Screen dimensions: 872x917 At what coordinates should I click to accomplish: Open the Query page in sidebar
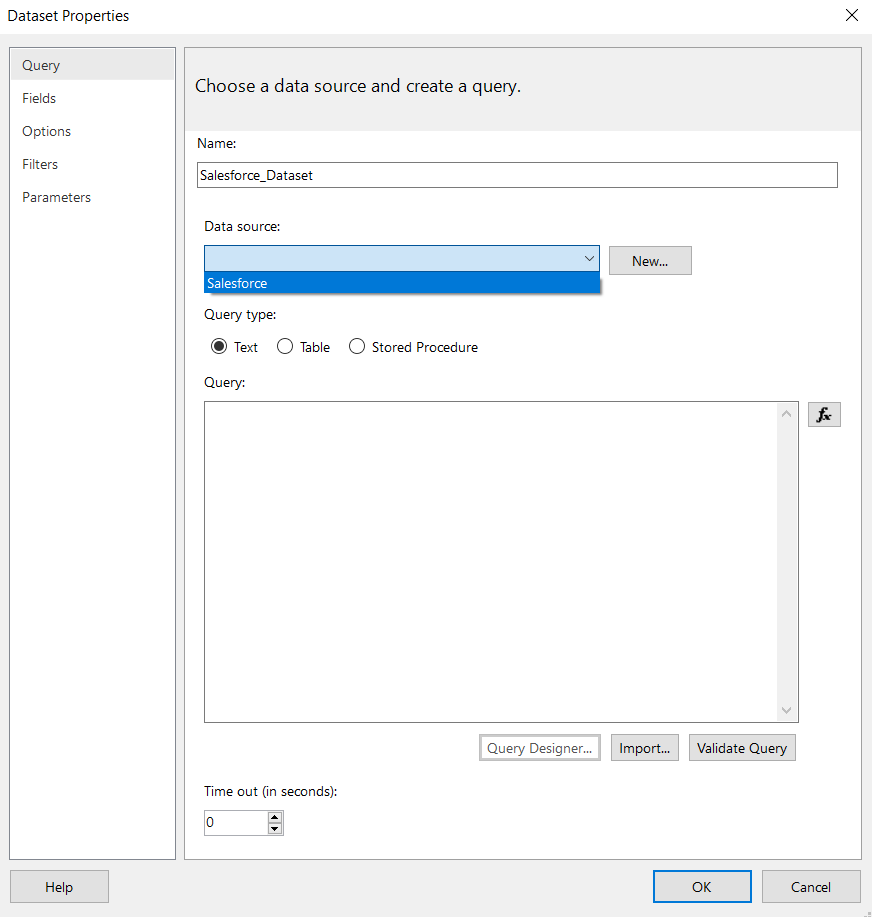[x=42, y=65]
